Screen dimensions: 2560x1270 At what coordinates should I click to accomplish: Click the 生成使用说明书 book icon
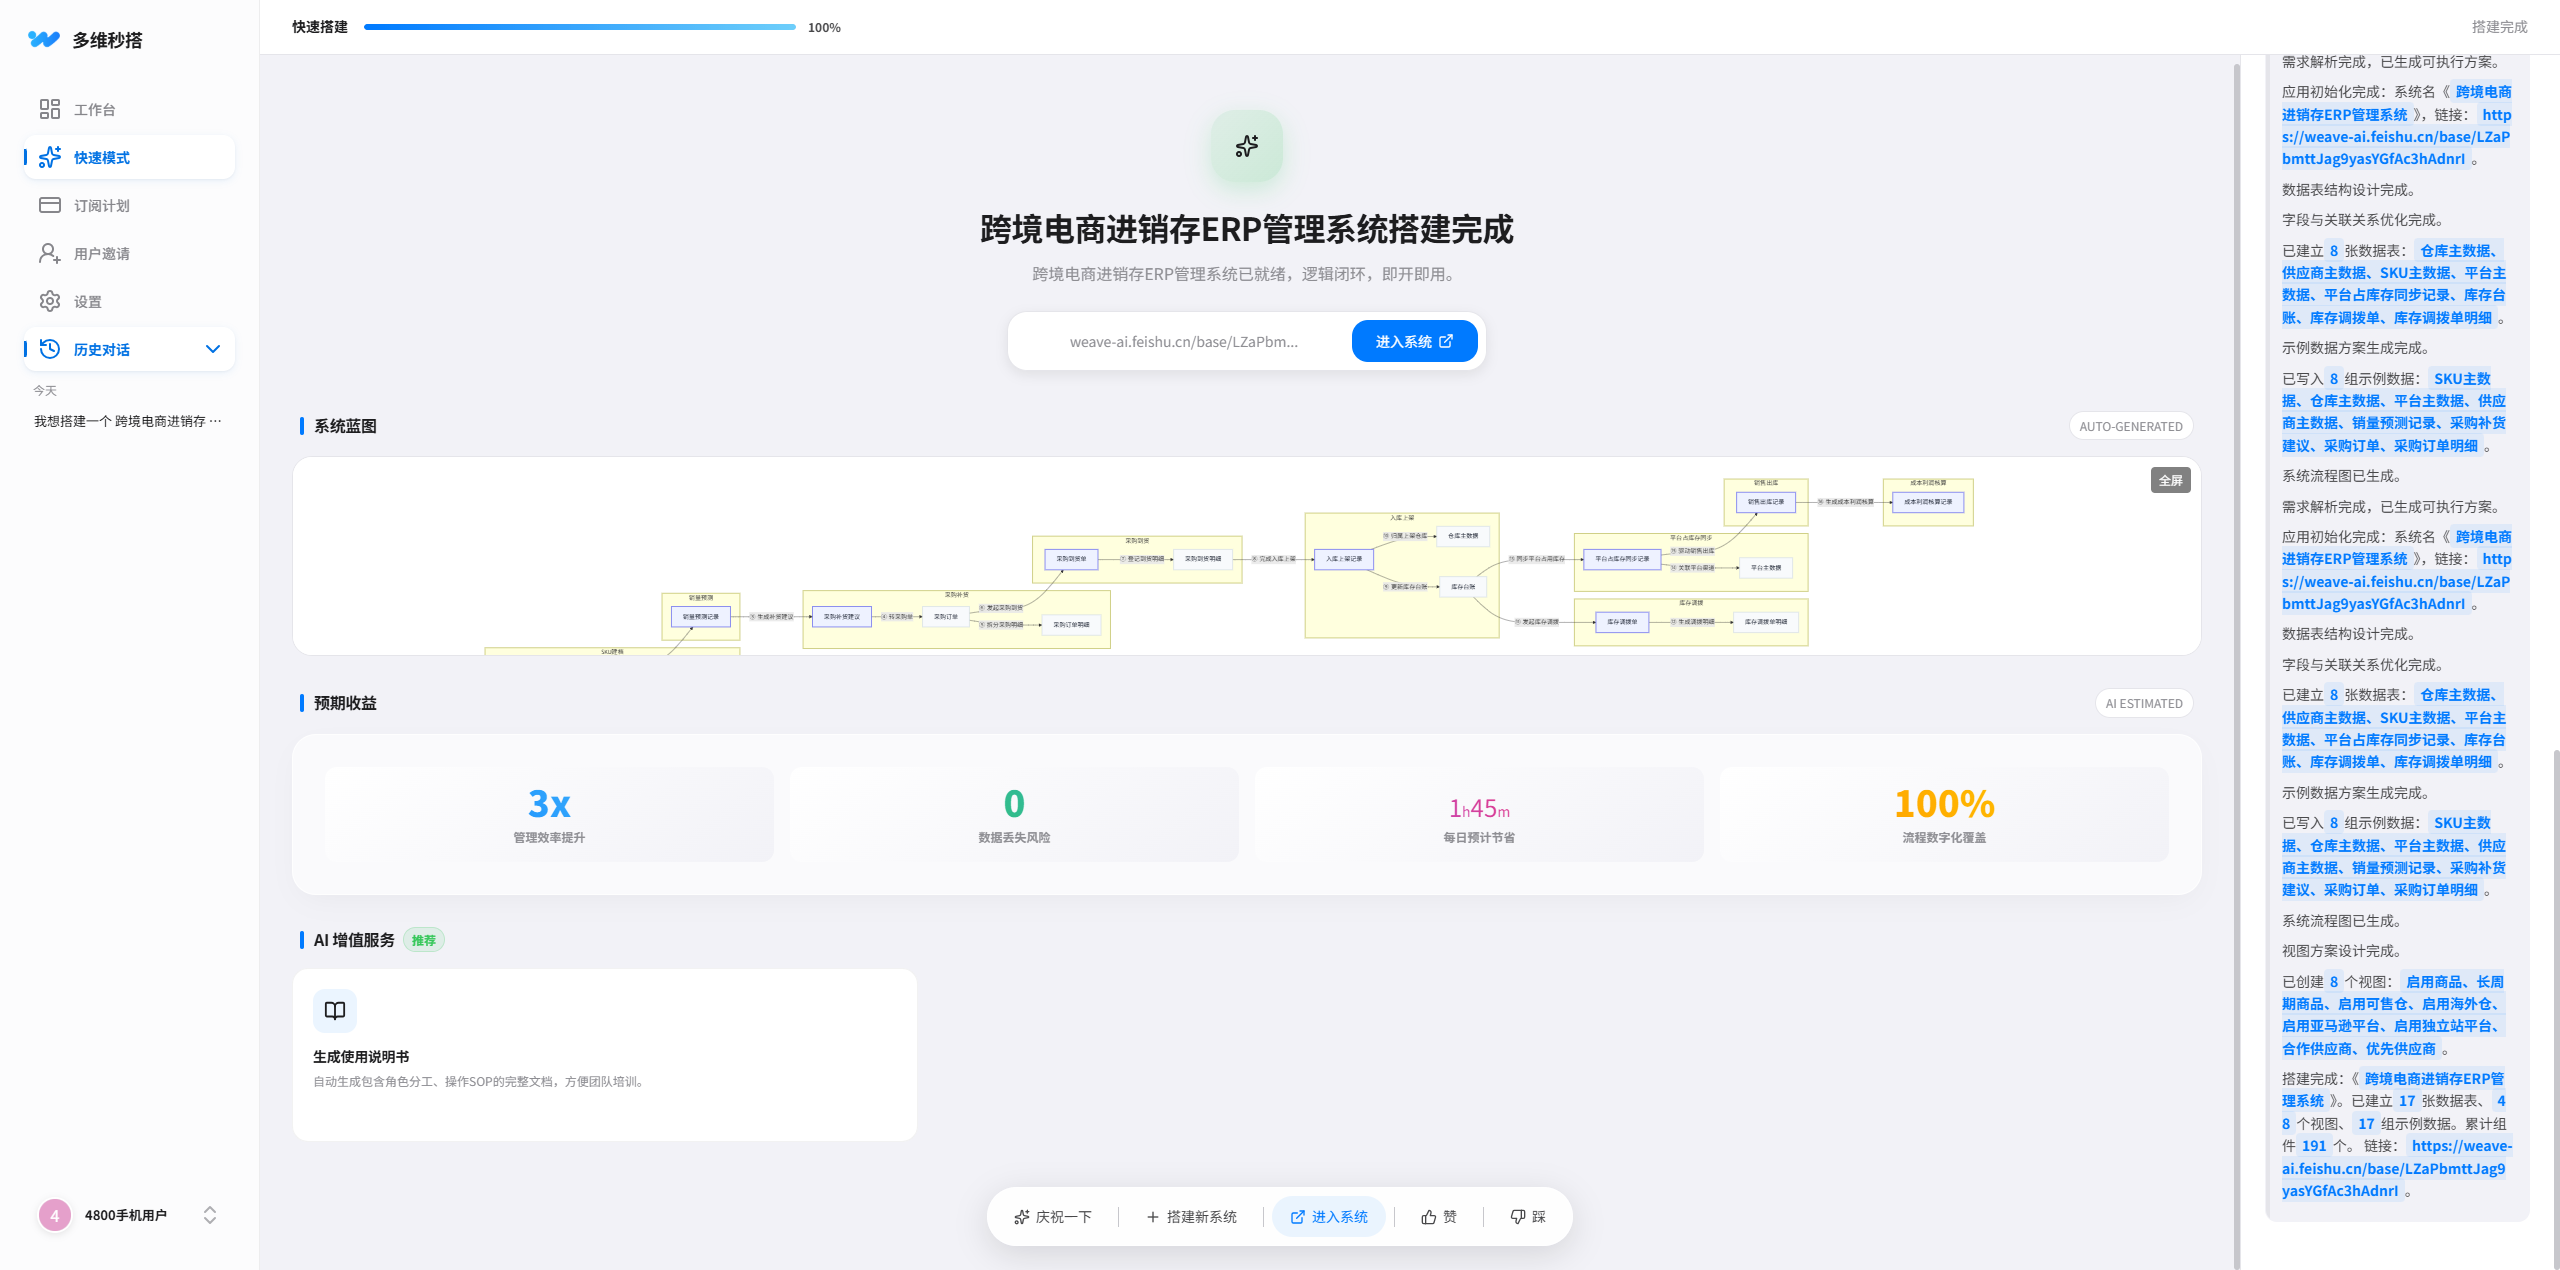pyautogui.click(x=335, y=1010)
